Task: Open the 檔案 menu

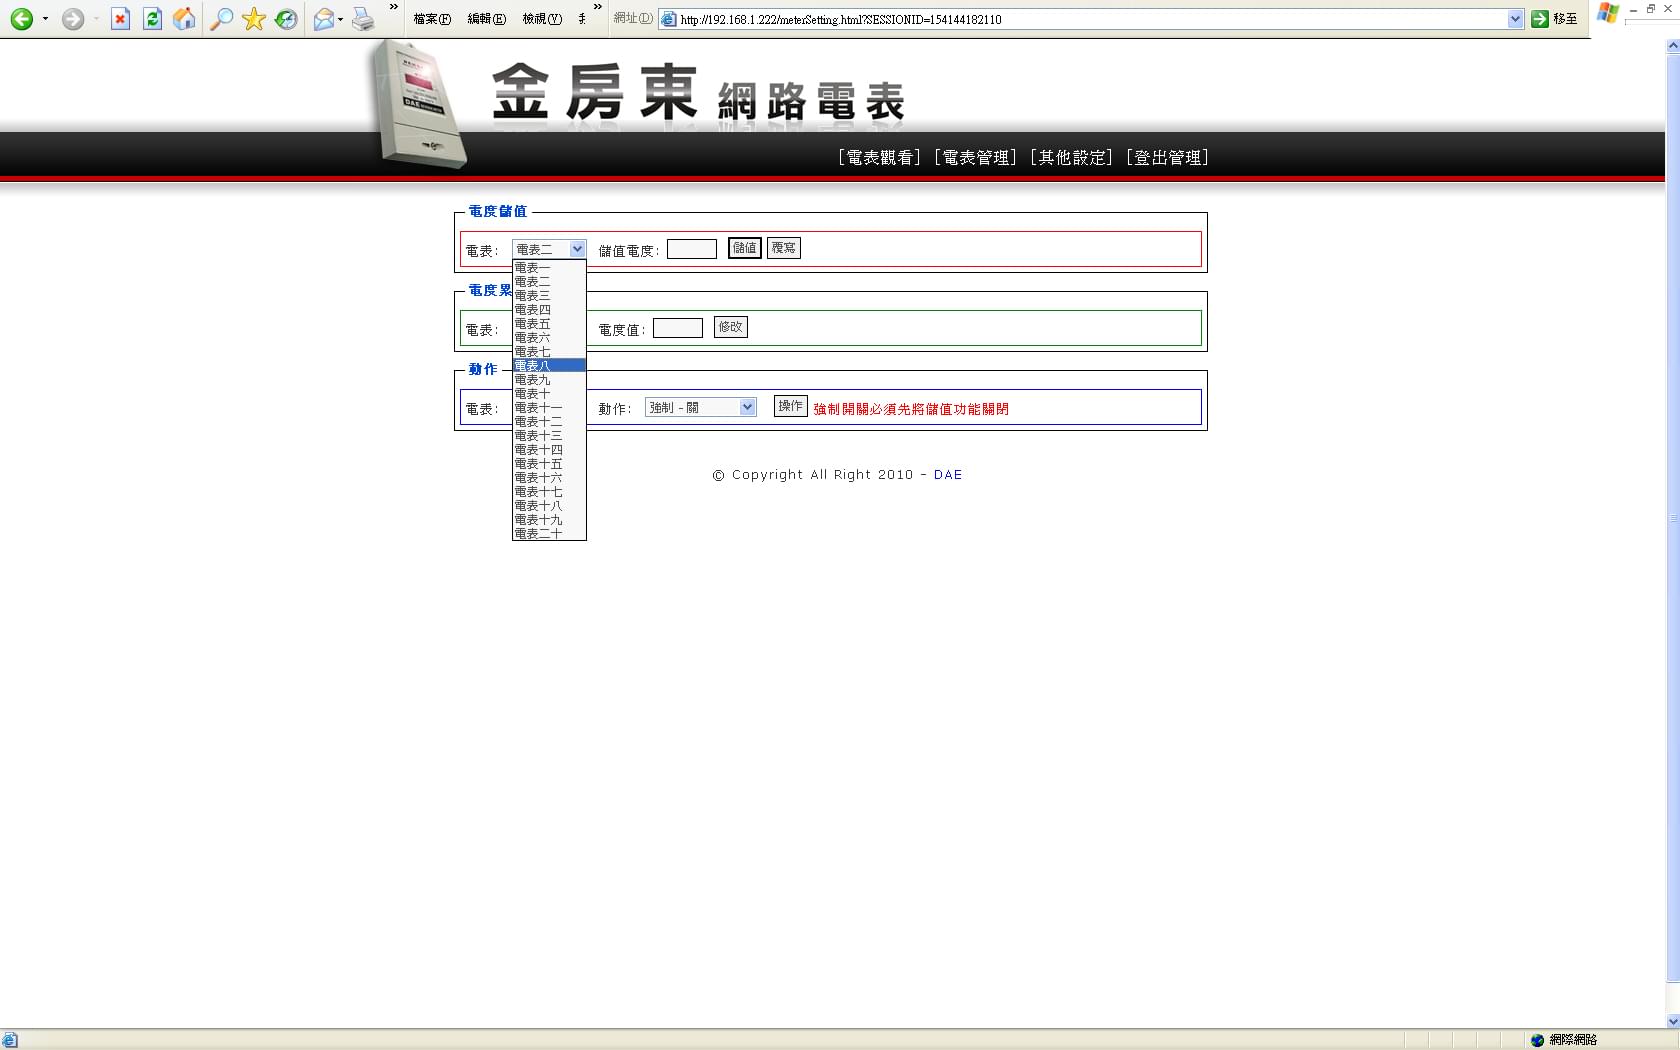Action: 432,19
